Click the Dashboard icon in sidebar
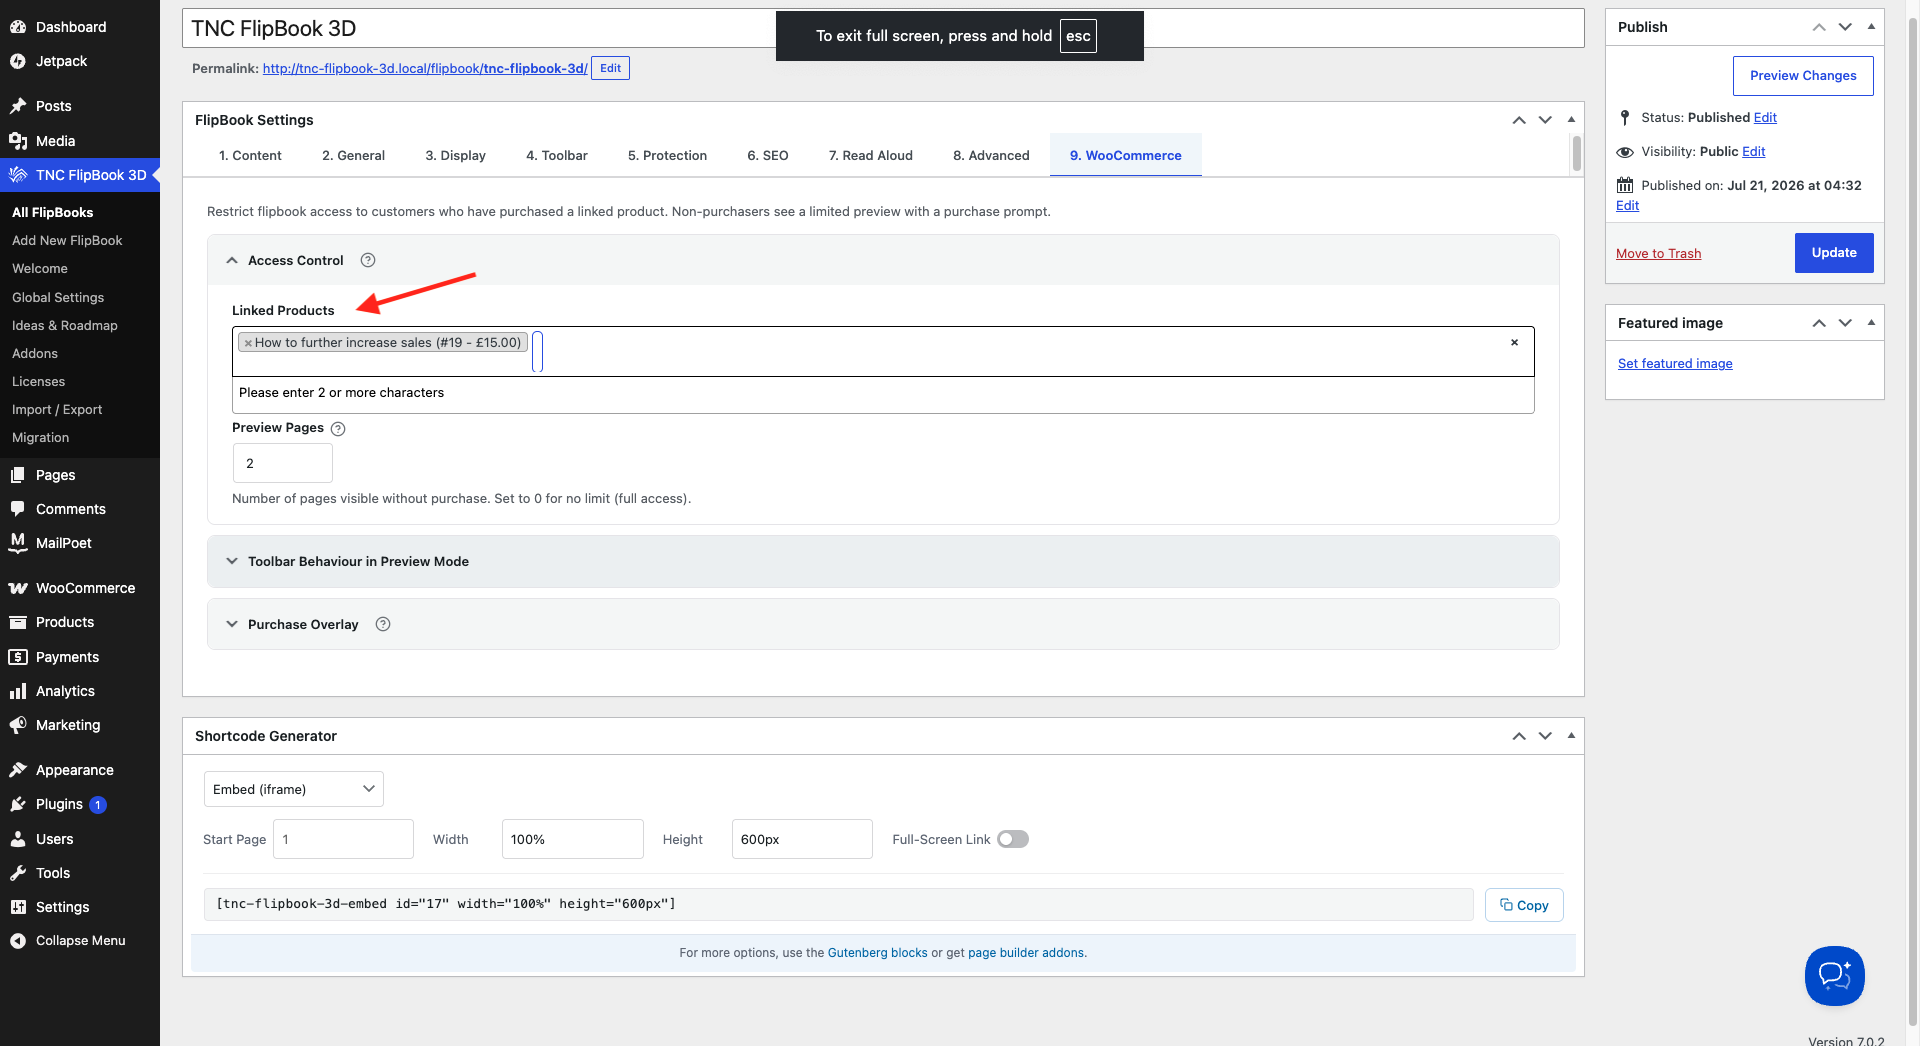 [x=18, y=27]
